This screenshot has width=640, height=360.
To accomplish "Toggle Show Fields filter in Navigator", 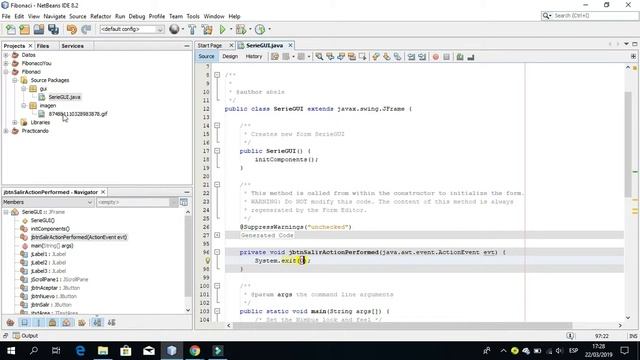I will tap(24, 322).
